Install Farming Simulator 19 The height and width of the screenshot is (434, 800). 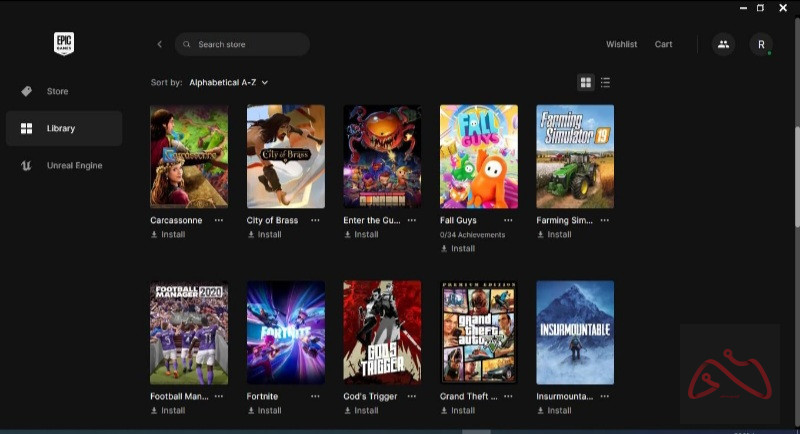(x=554, y=235)
